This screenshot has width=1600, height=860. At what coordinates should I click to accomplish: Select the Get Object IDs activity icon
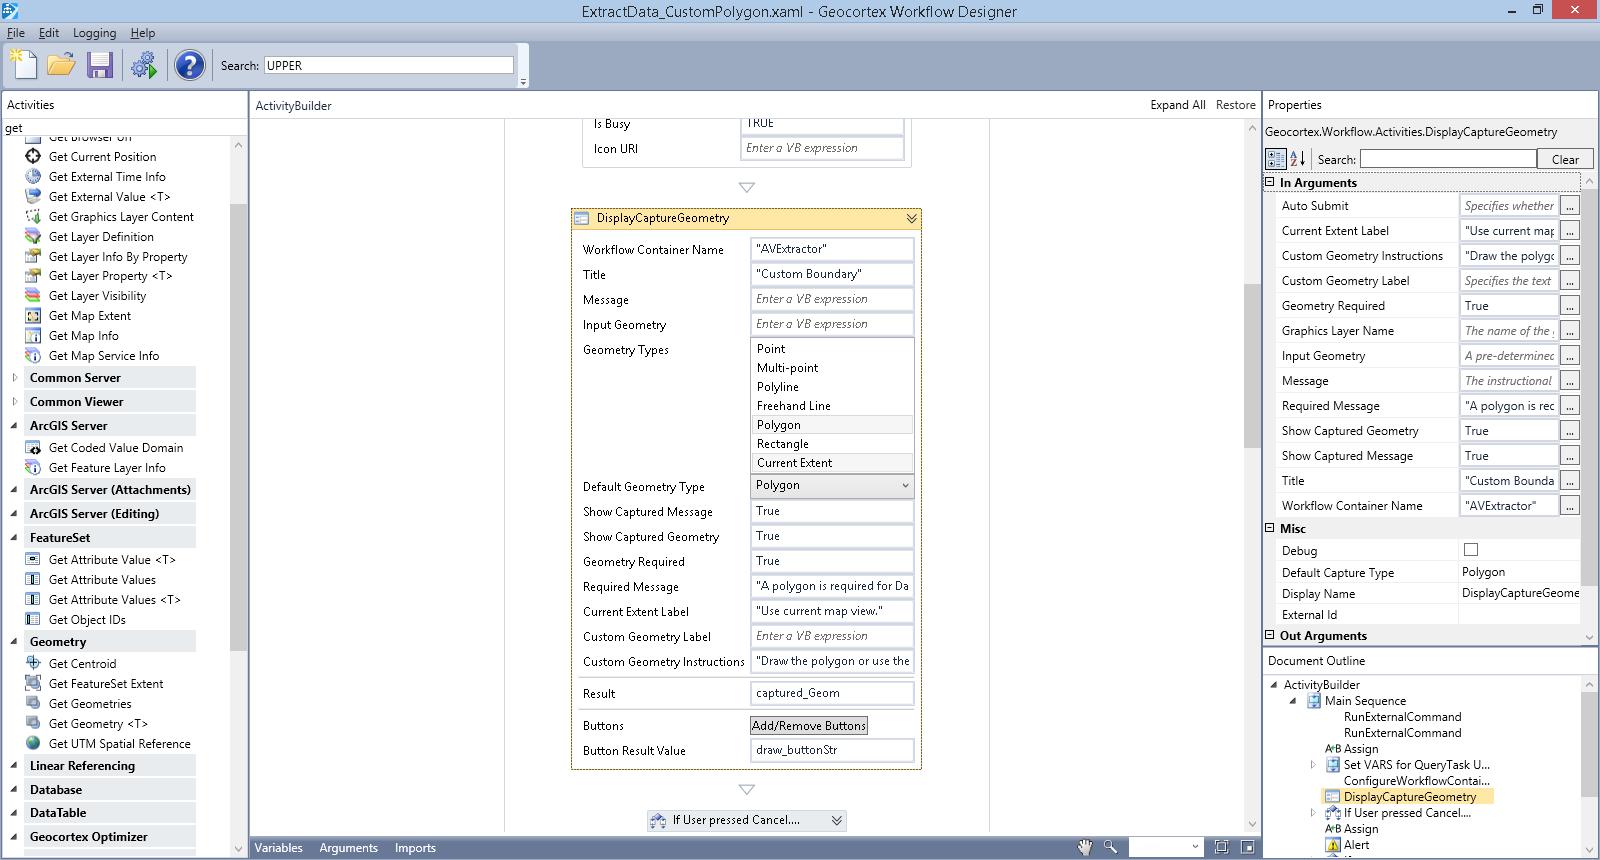tap(33, 619)
